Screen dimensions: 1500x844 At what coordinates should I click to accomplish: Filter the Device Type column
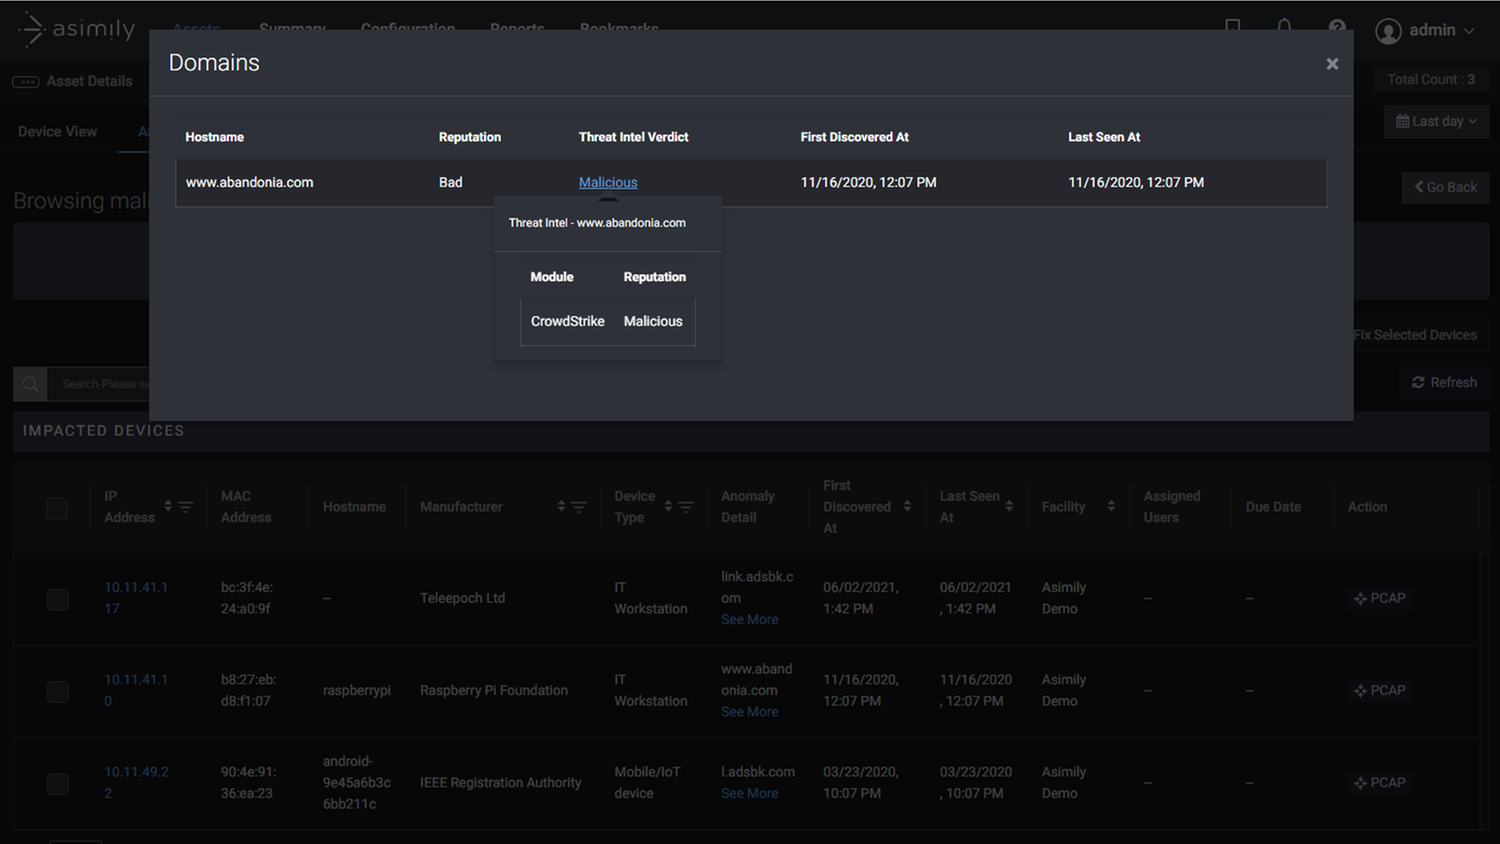coord(685,507)
